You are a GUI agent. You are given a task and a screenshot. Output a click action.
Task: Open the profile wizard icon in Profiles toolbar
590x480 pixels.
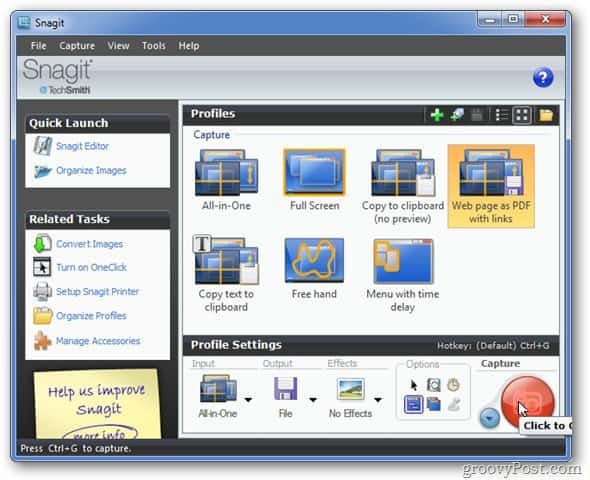457,115
